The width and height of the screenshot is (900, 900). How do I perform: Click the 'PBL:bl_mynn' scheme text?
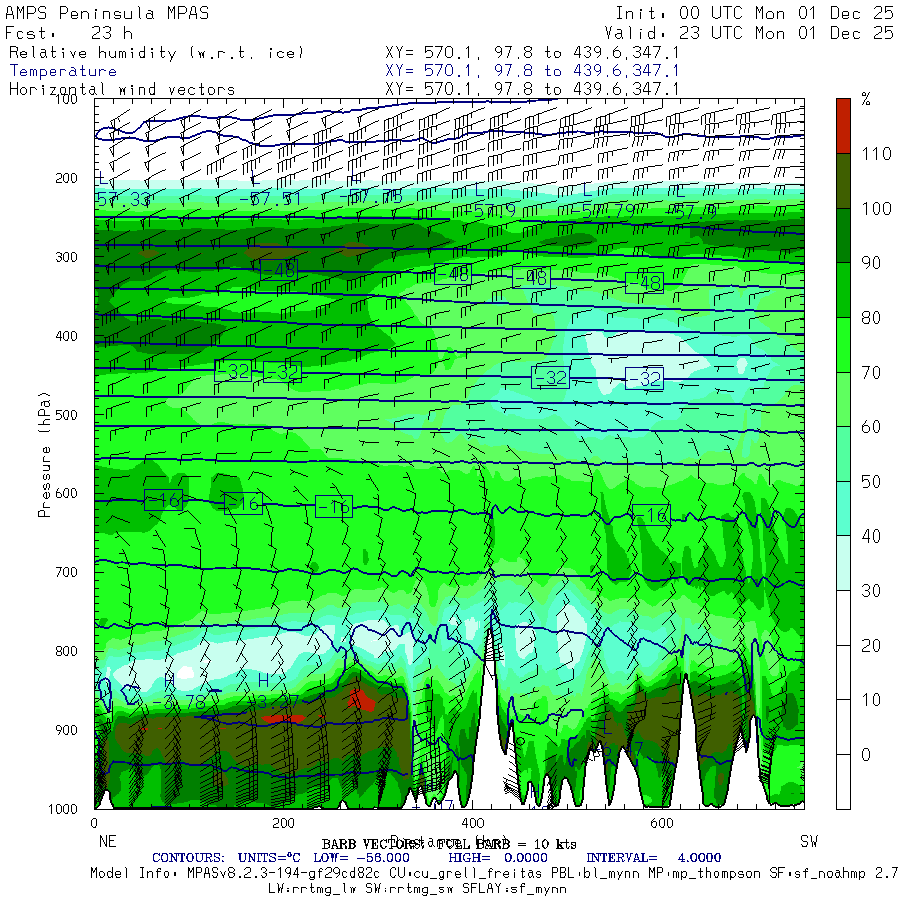(596, 874)
